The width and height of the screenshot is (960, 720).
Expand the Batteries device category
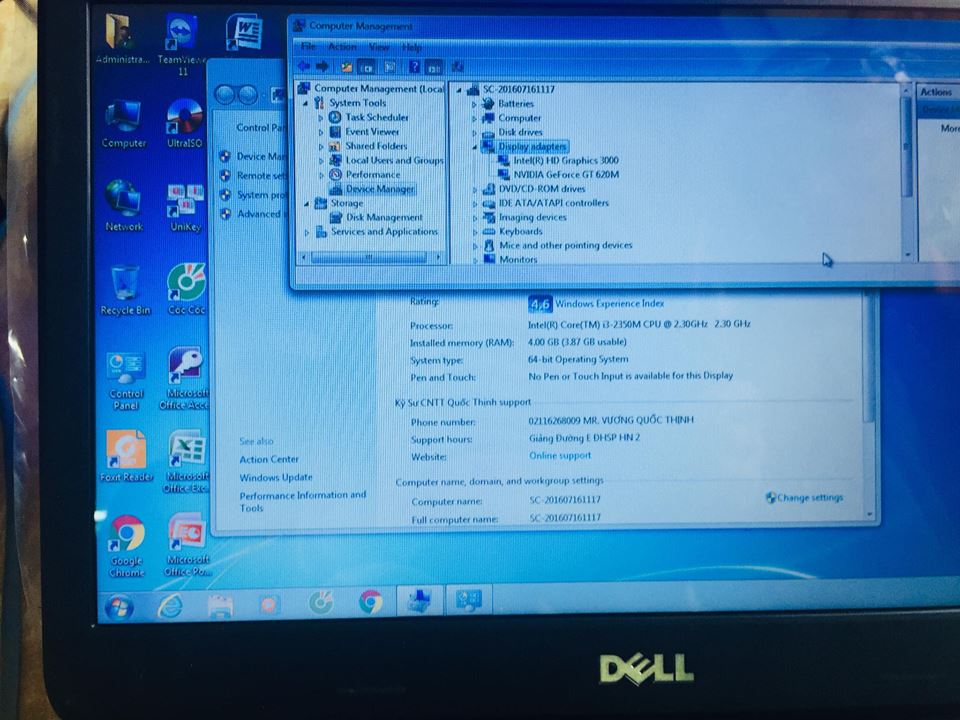point(474,104)
